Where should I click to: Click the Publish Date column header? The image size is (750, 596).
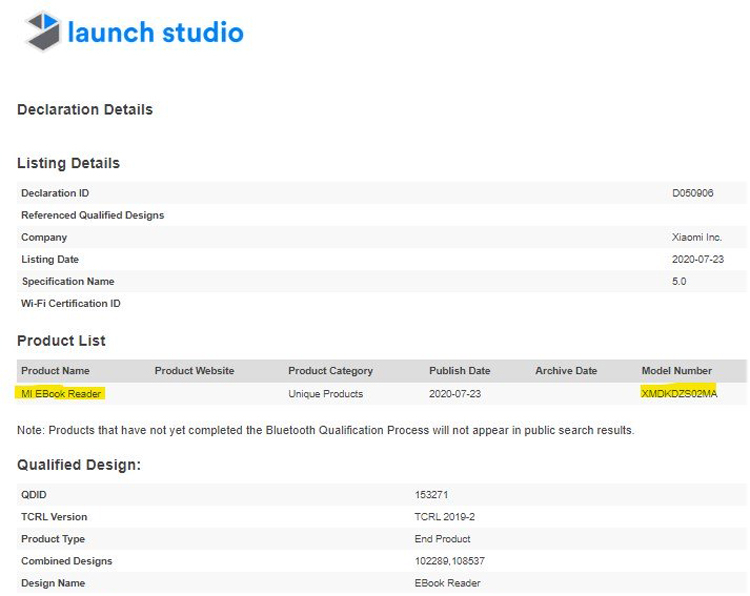coord(460,371)
